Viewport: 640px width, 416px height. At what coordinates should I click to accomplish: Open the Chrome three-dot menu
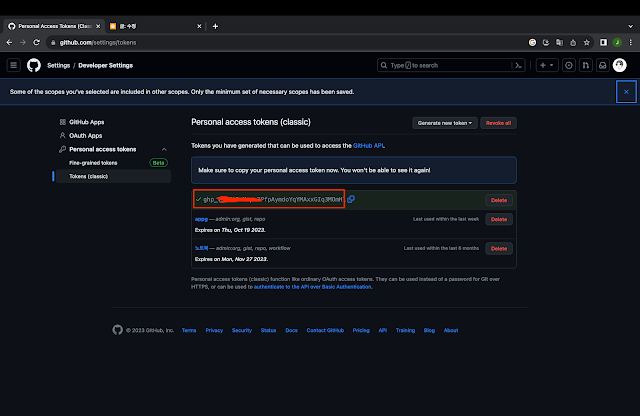pos(631,42)
